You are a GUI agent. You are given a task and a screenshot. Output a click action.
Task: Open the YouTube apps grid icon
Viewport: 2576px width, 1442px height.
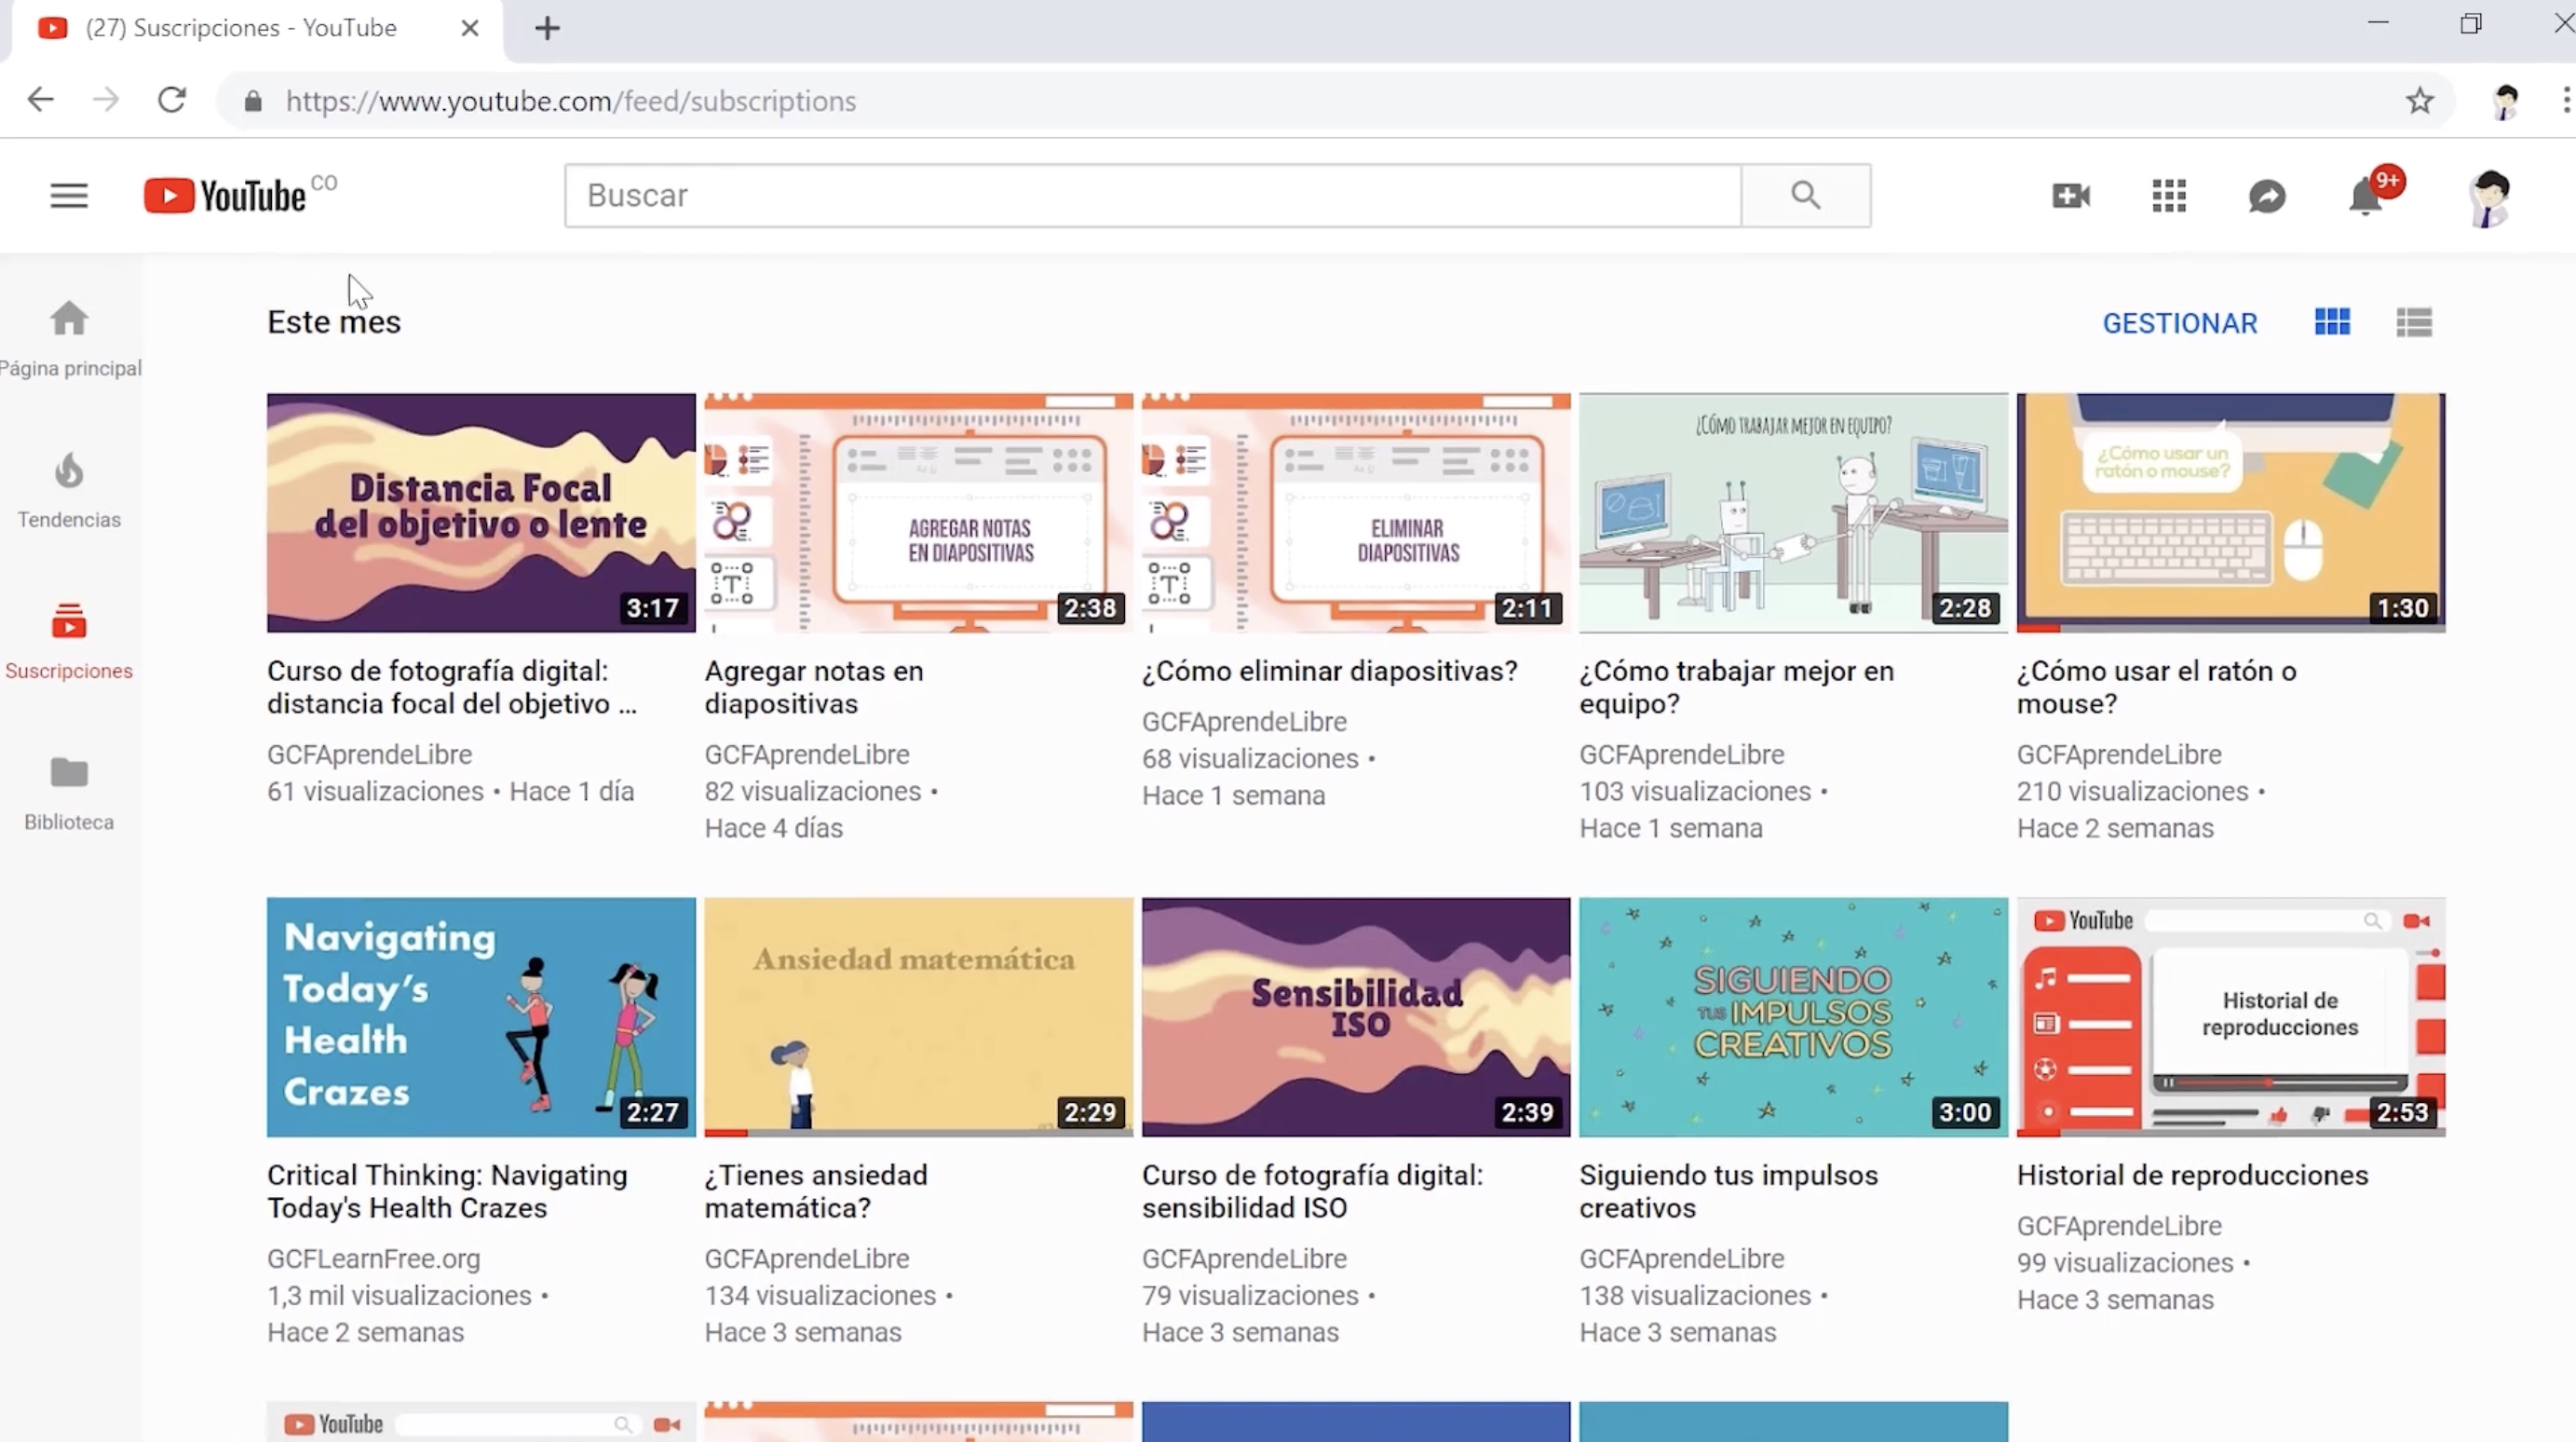[2169, 196]
